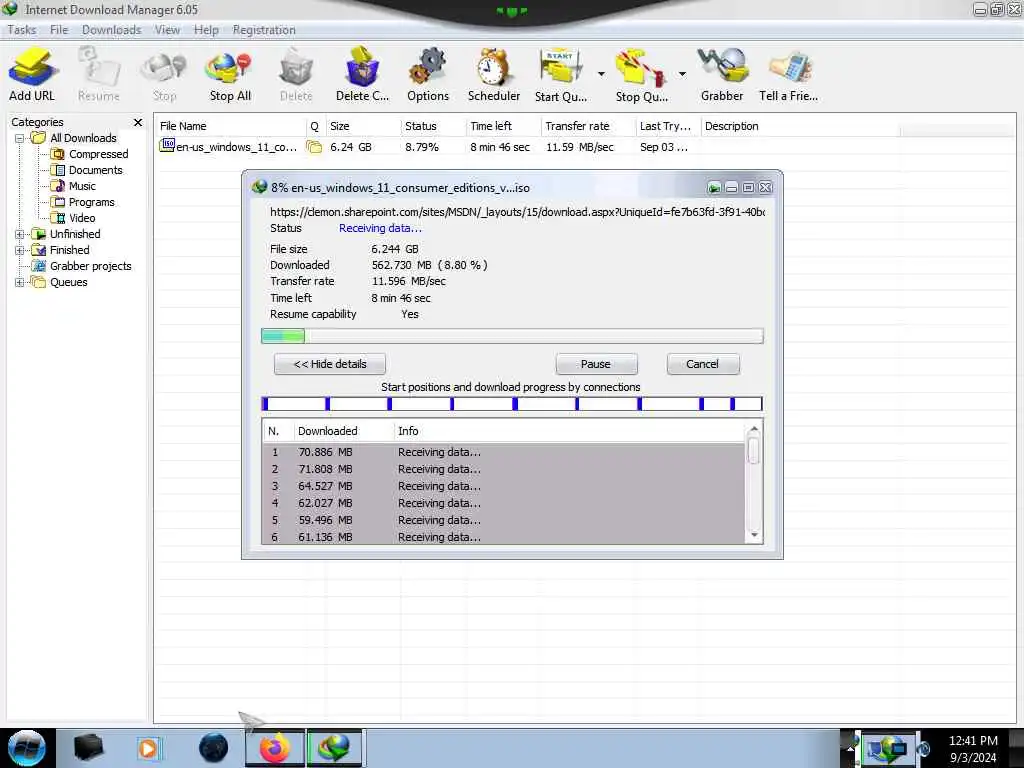Click the download progress bar
This screenshot has height=768, width=1024.
pyautogui.click(x=512, y=336)
